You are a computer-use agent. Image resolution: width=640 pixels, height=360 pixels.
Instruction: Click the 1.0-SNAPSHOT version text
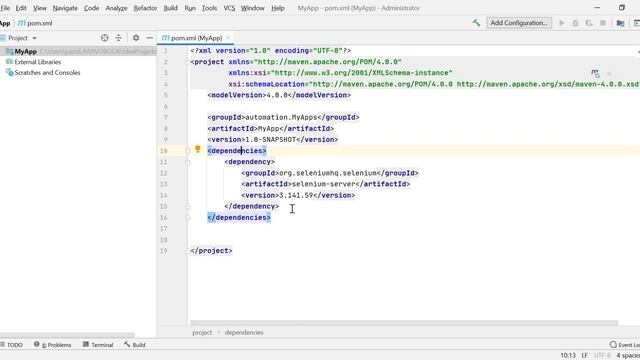click(271, 140)
